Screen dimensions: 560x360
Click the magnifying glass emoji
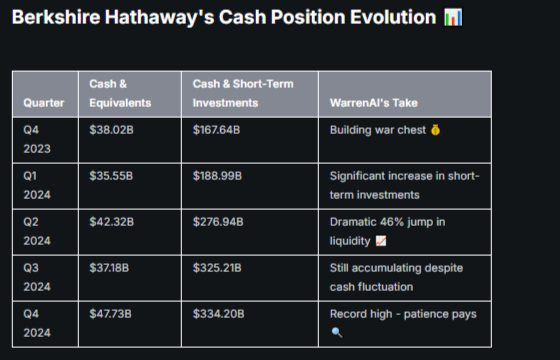(337, 333)
